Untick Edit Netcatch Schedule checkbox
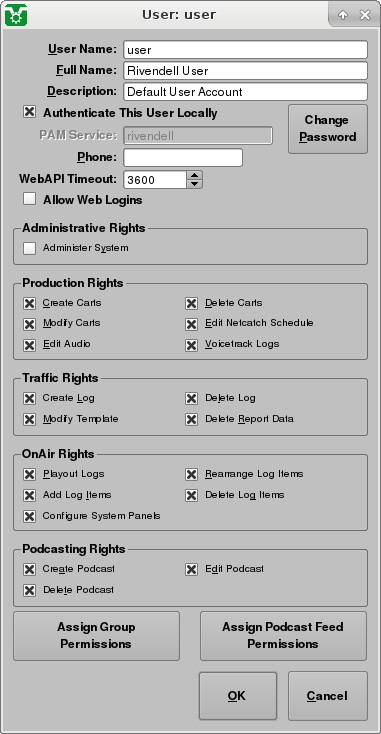Screen dimensions: 381x734 click(x=191, y=323)
